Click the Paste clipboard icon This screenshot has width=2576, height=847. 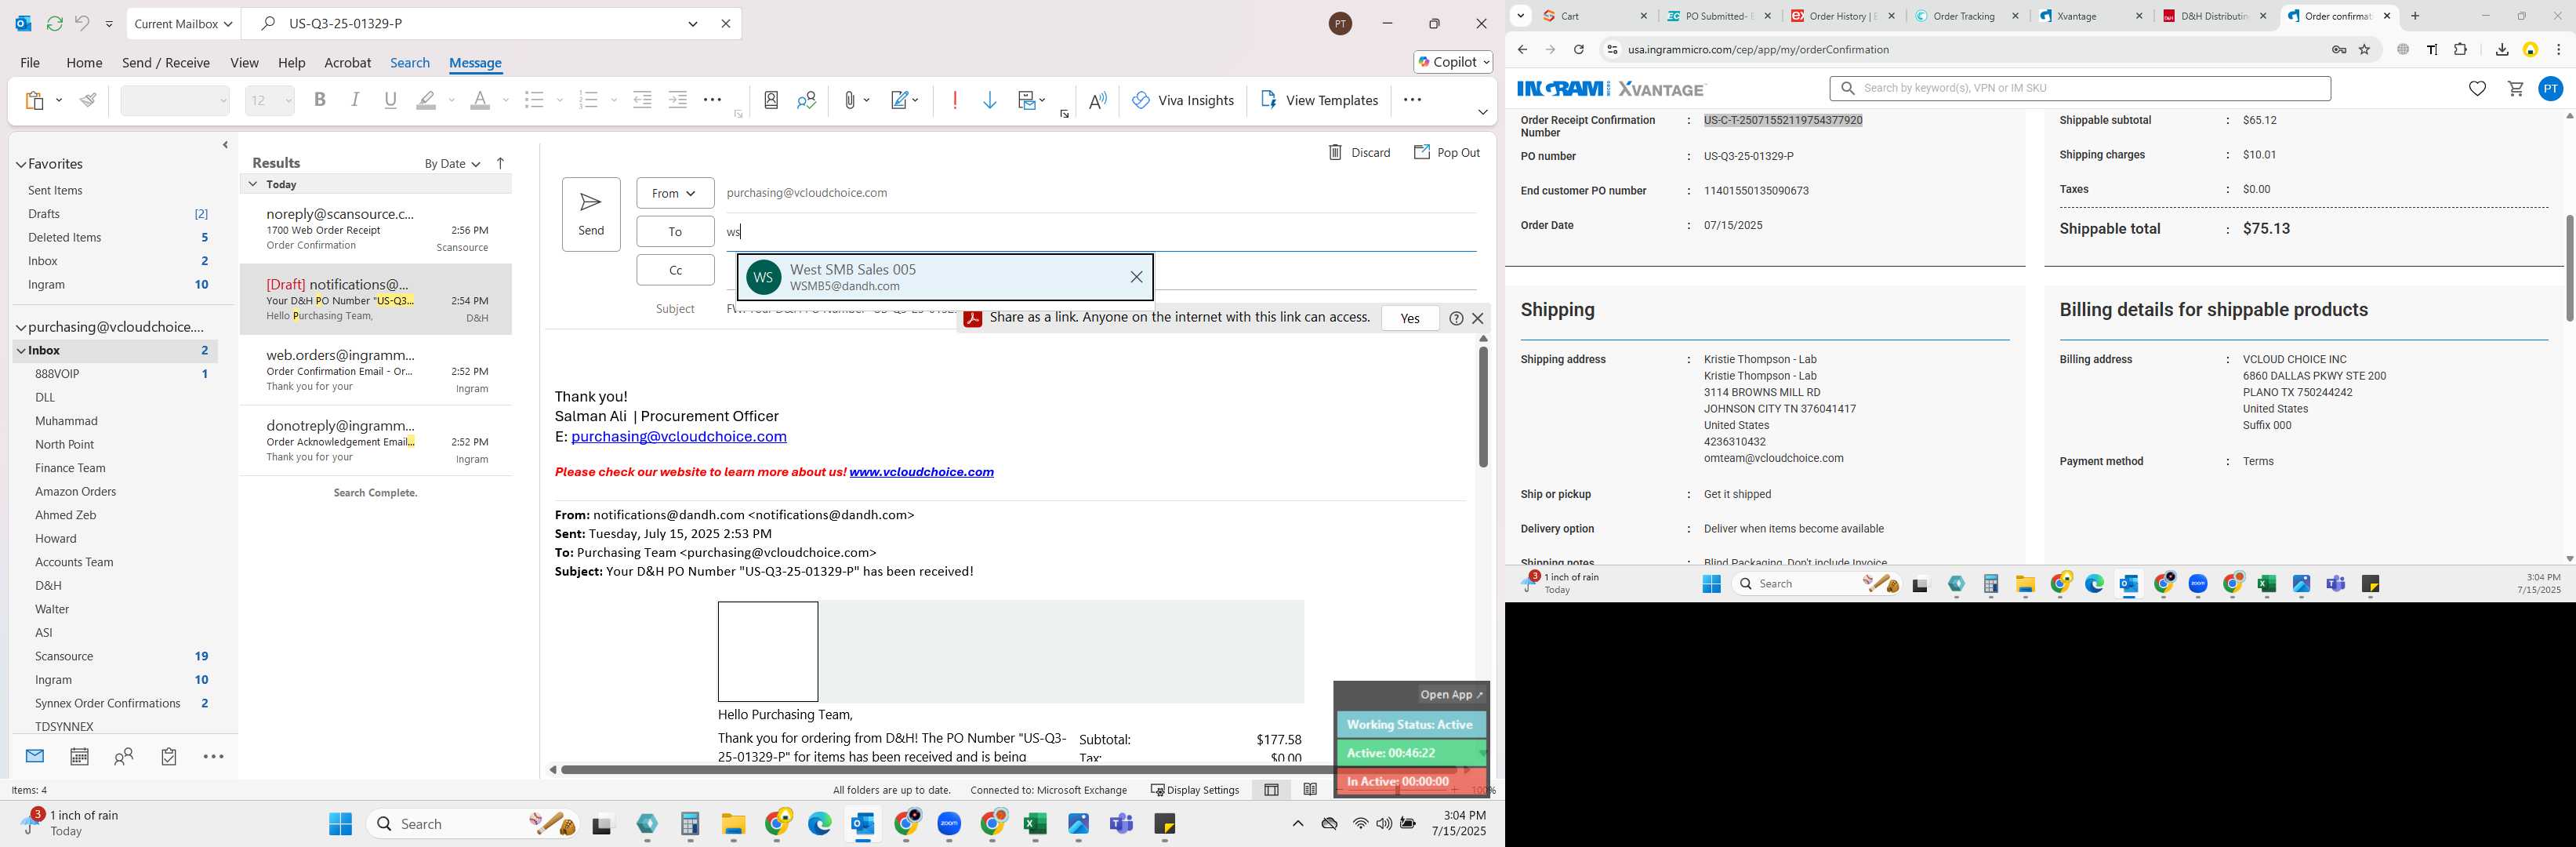[35, 100]
